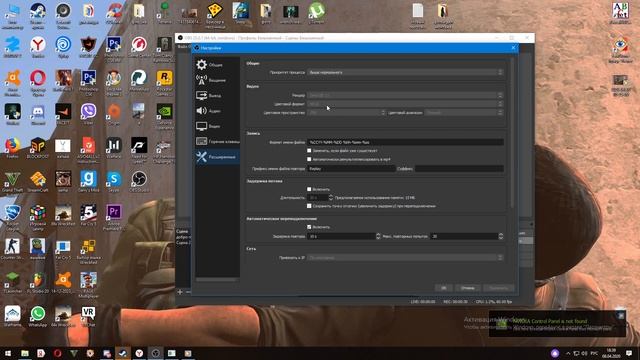
Task: Open the VRChat desktop icon
Action: pyautogui.click(x=88, y=316)
